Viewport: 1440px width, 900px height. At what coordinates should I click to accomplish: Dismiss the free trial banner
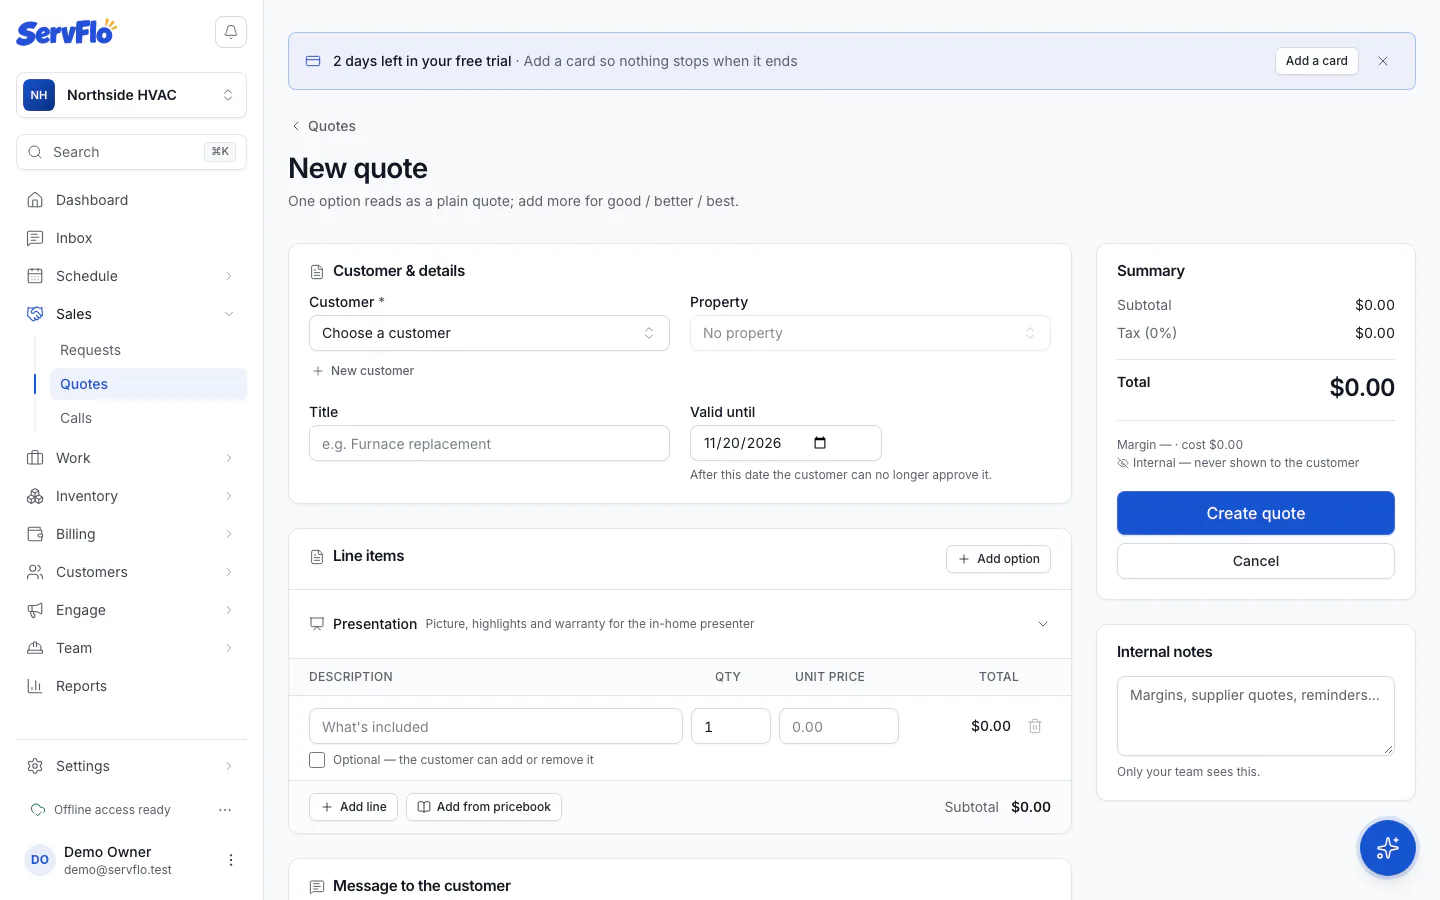[1383, 61]
